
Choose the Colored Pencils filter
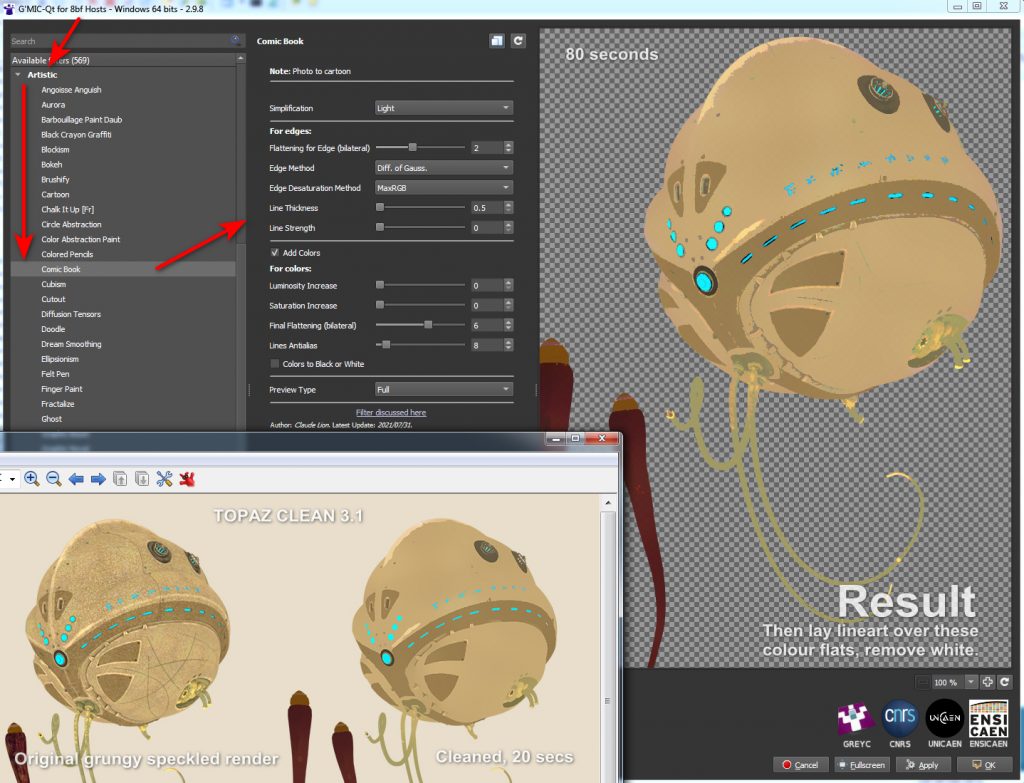click(68, 255)
